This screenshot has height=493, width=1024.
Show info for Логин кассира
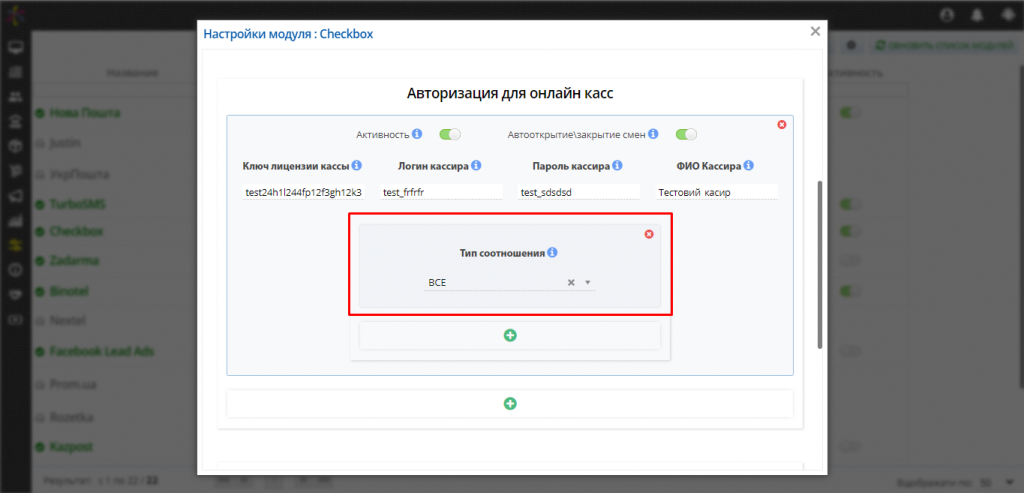point(476,166)
